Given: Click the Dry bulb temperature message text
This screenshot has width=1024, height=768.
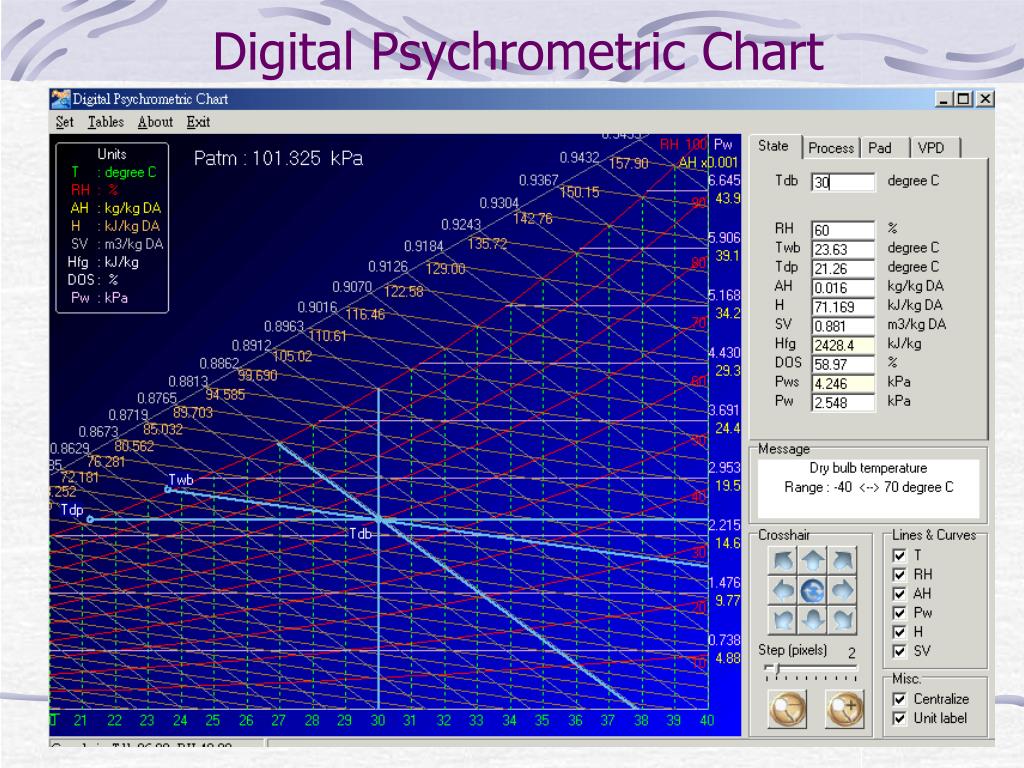Looking at the screenshot, I should click(868, 468).
